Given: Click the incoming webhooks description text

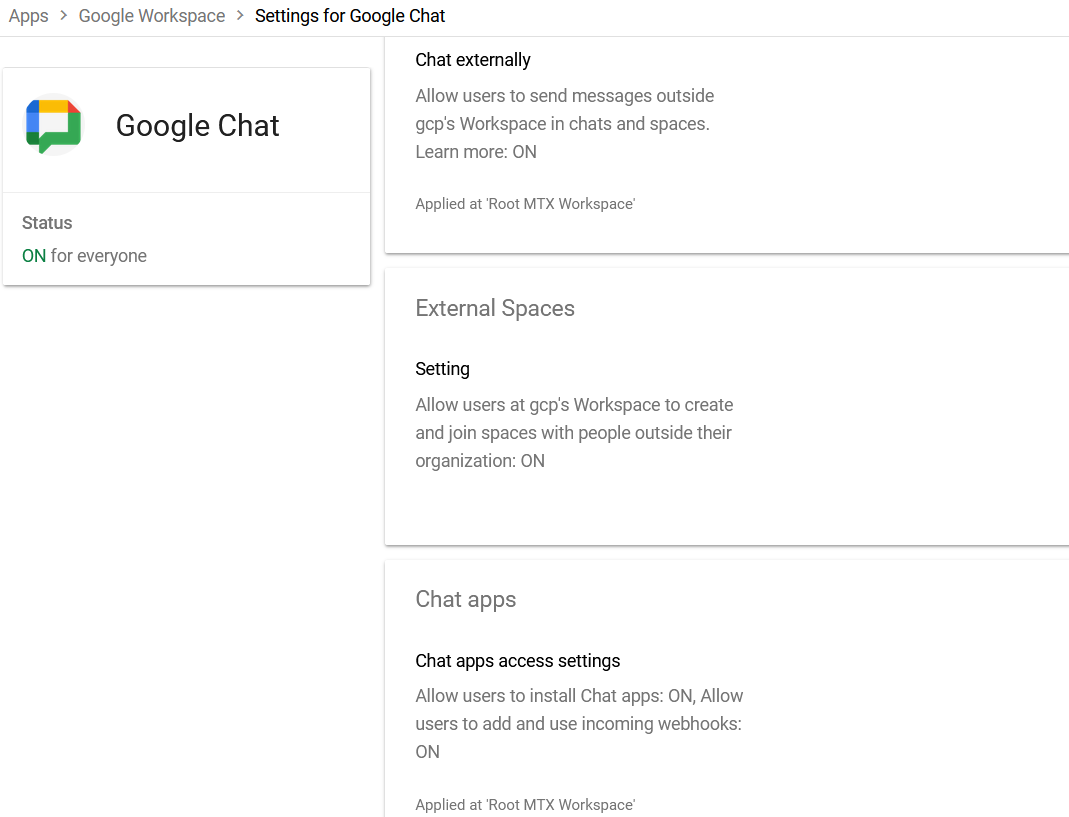Looking at the screenshot, I should [579, 723].
